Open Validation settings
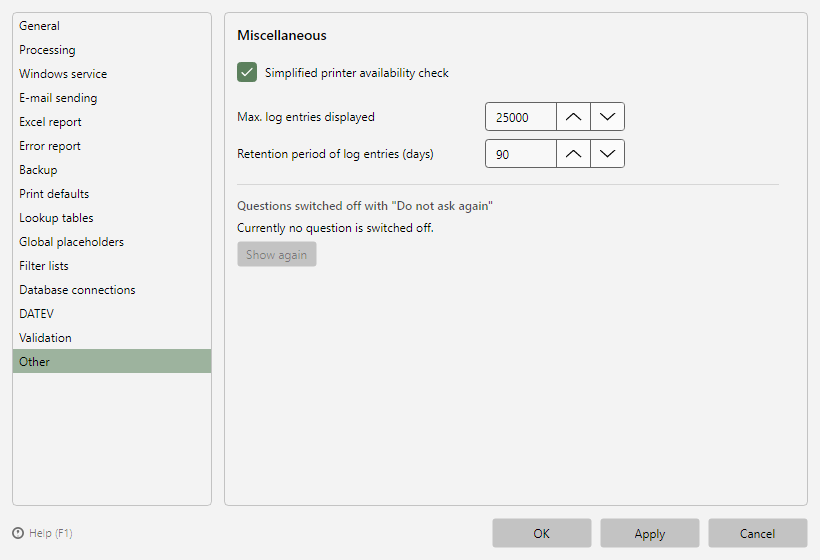This screenshot has width=820, height=560. (x=112, y=338)
